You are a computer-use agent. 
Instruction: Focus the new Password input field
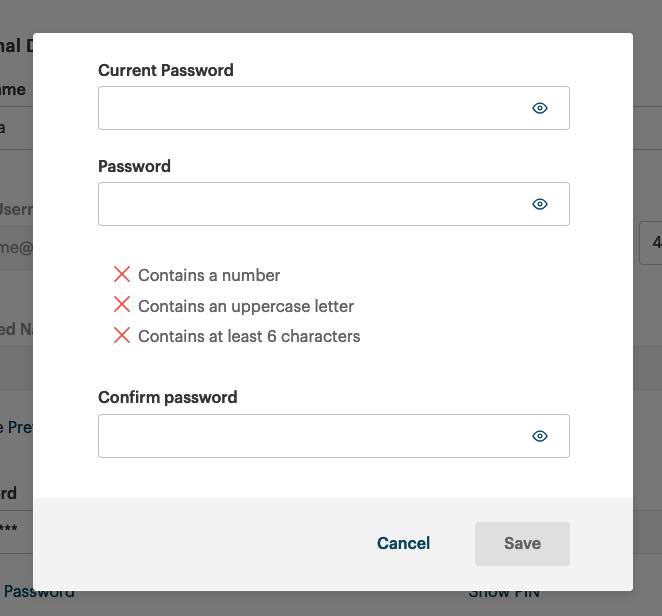(310, 204)
